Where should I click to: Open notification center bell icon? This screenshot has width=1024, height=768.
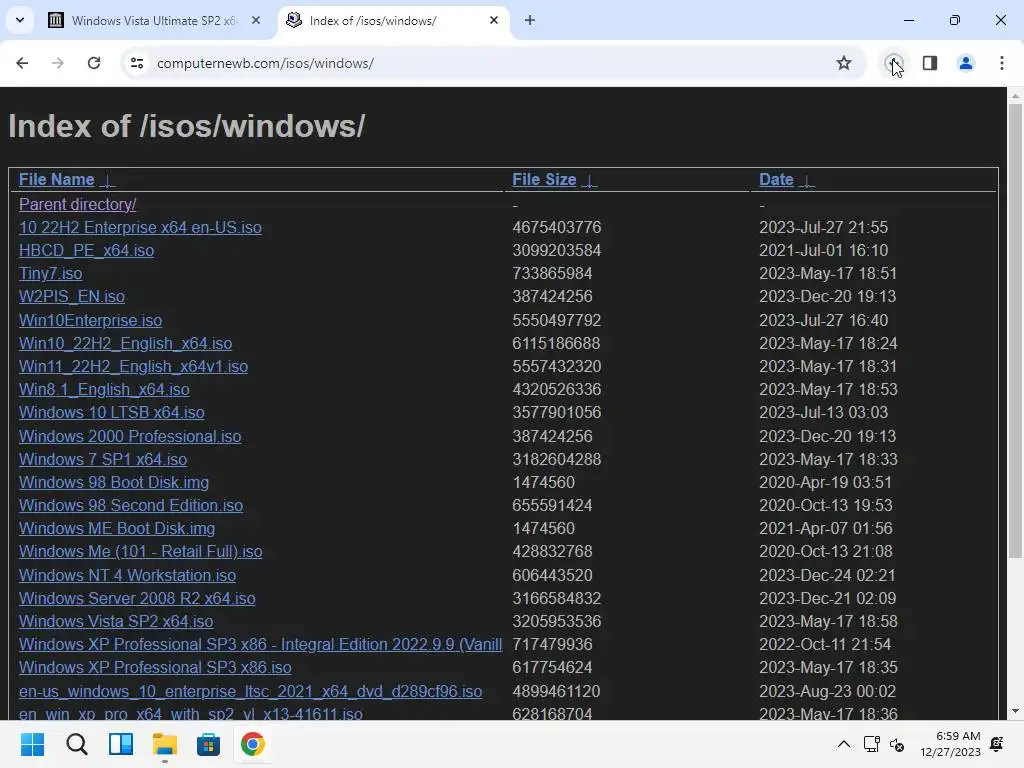click(997, 744)
